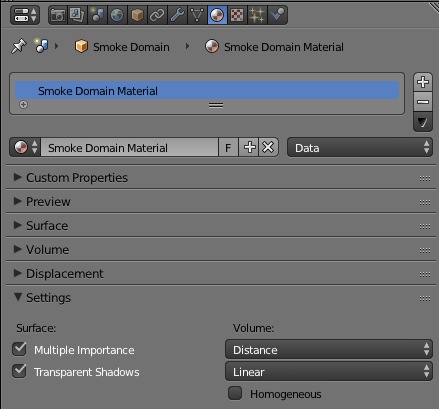The image size is (439, 409).
Task: Open the Render properties tab
Action: pyautogui.click(x=58, y=15)
